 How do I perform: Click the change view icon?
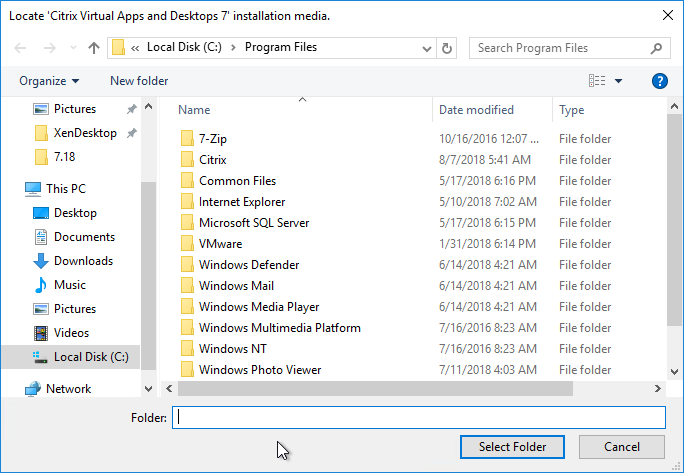(597, 81)
